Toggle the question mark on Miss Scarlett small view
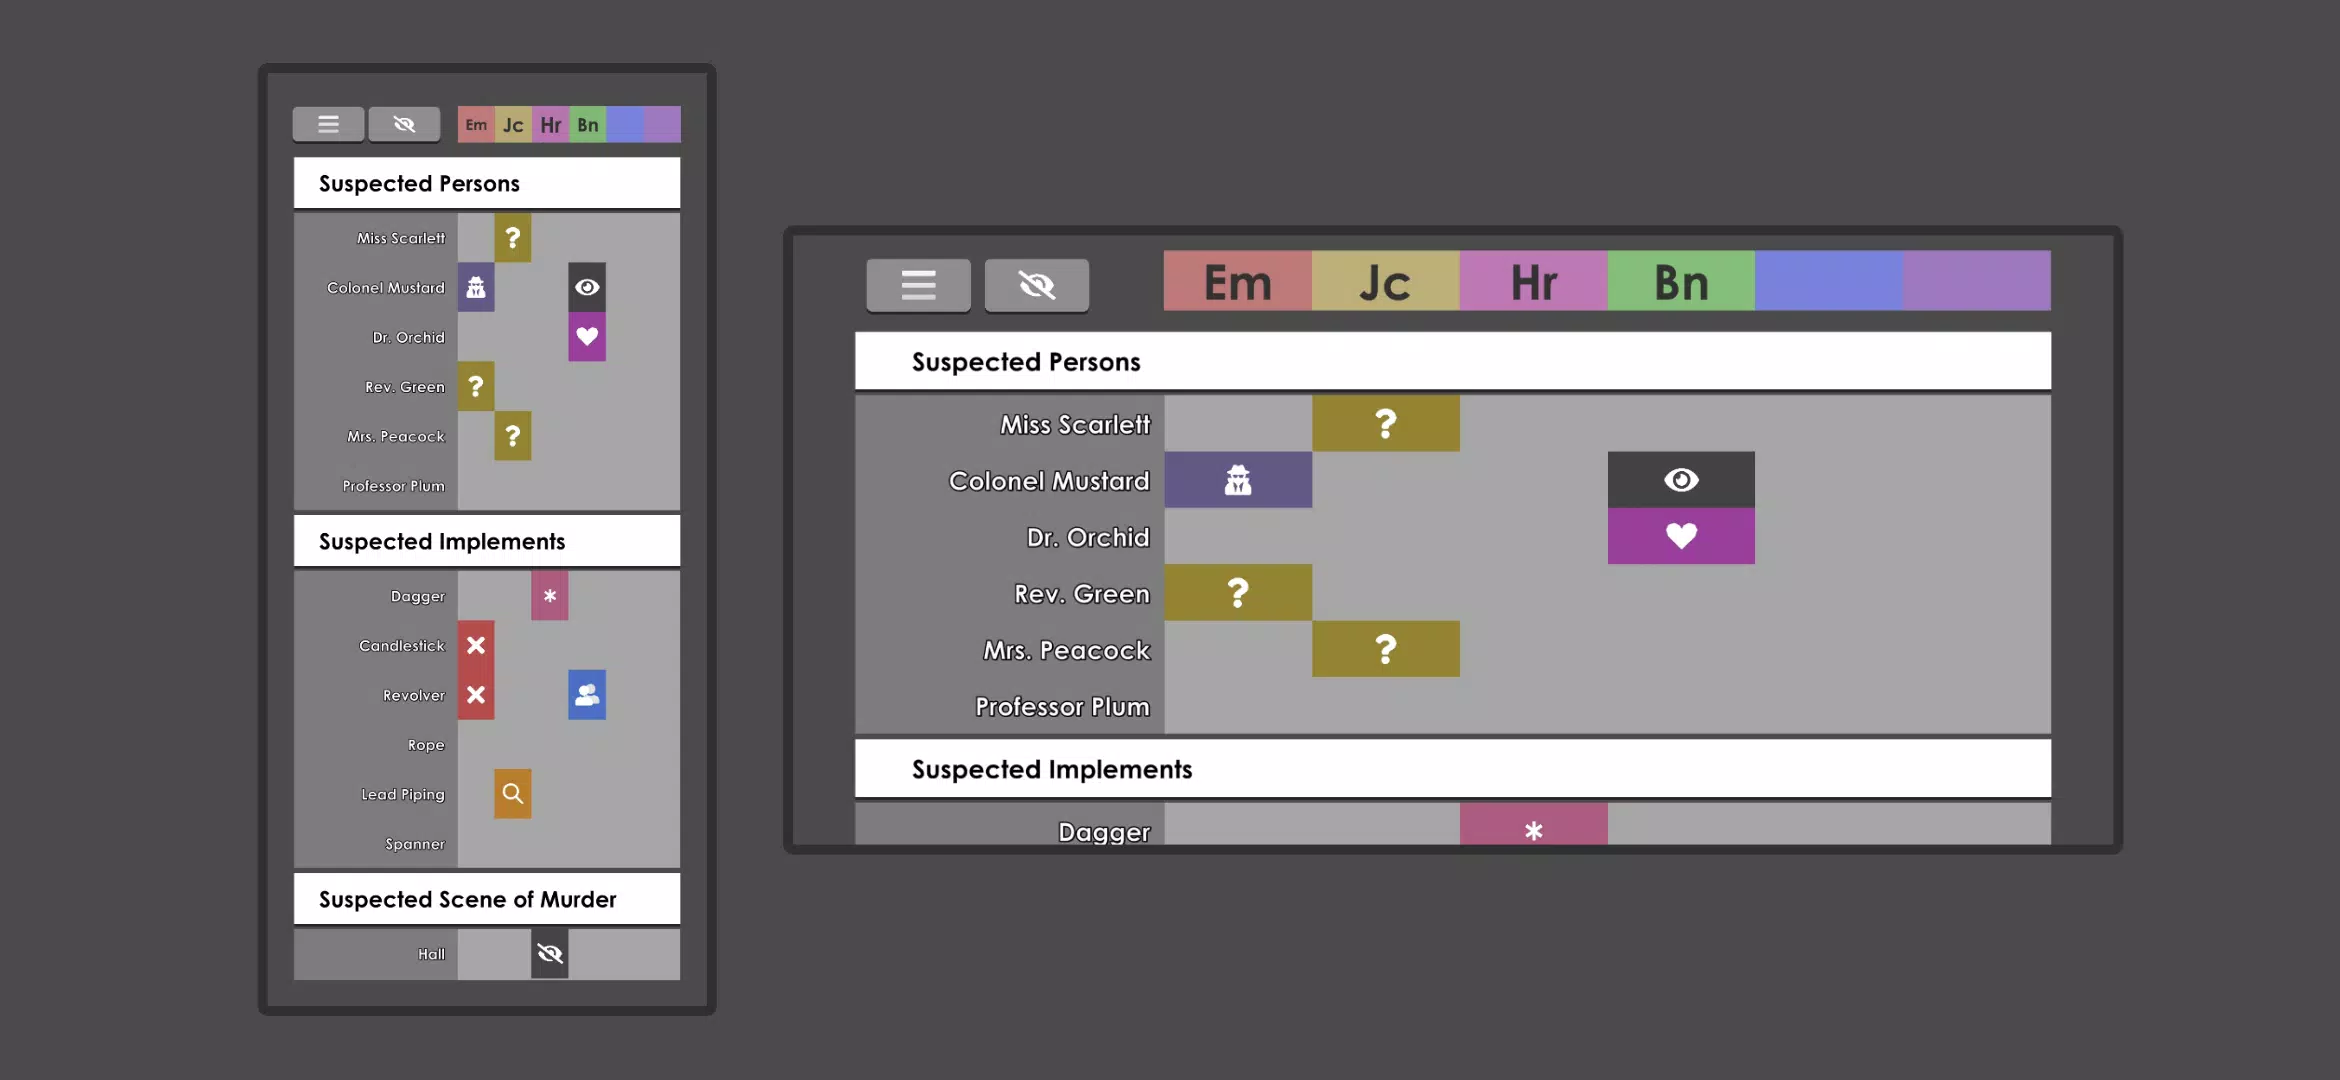Screen dimensions: 2340x1080 click(x=512, y=236)
